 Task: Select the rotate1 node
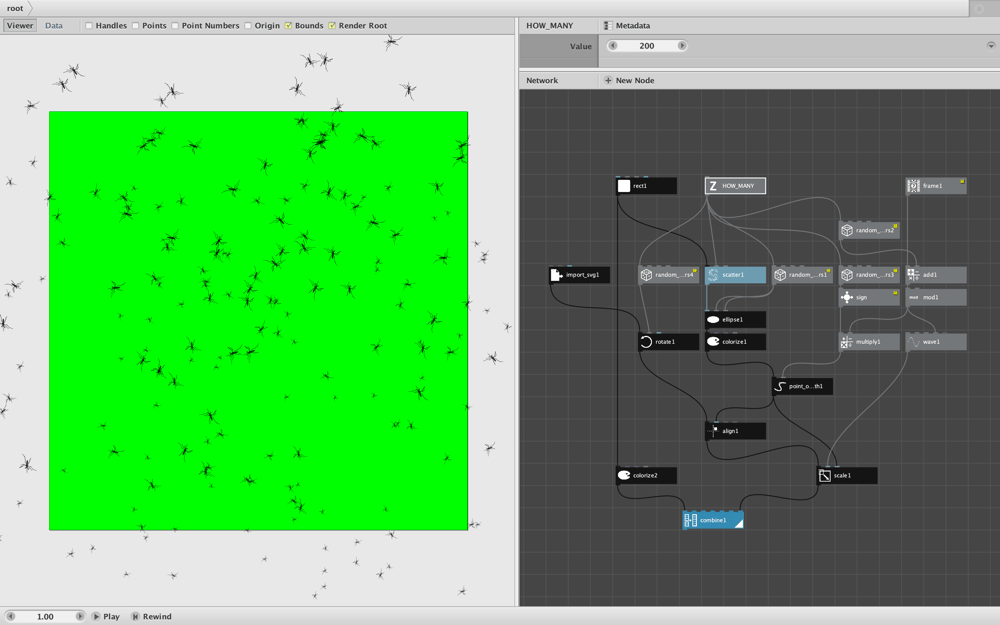668,342
